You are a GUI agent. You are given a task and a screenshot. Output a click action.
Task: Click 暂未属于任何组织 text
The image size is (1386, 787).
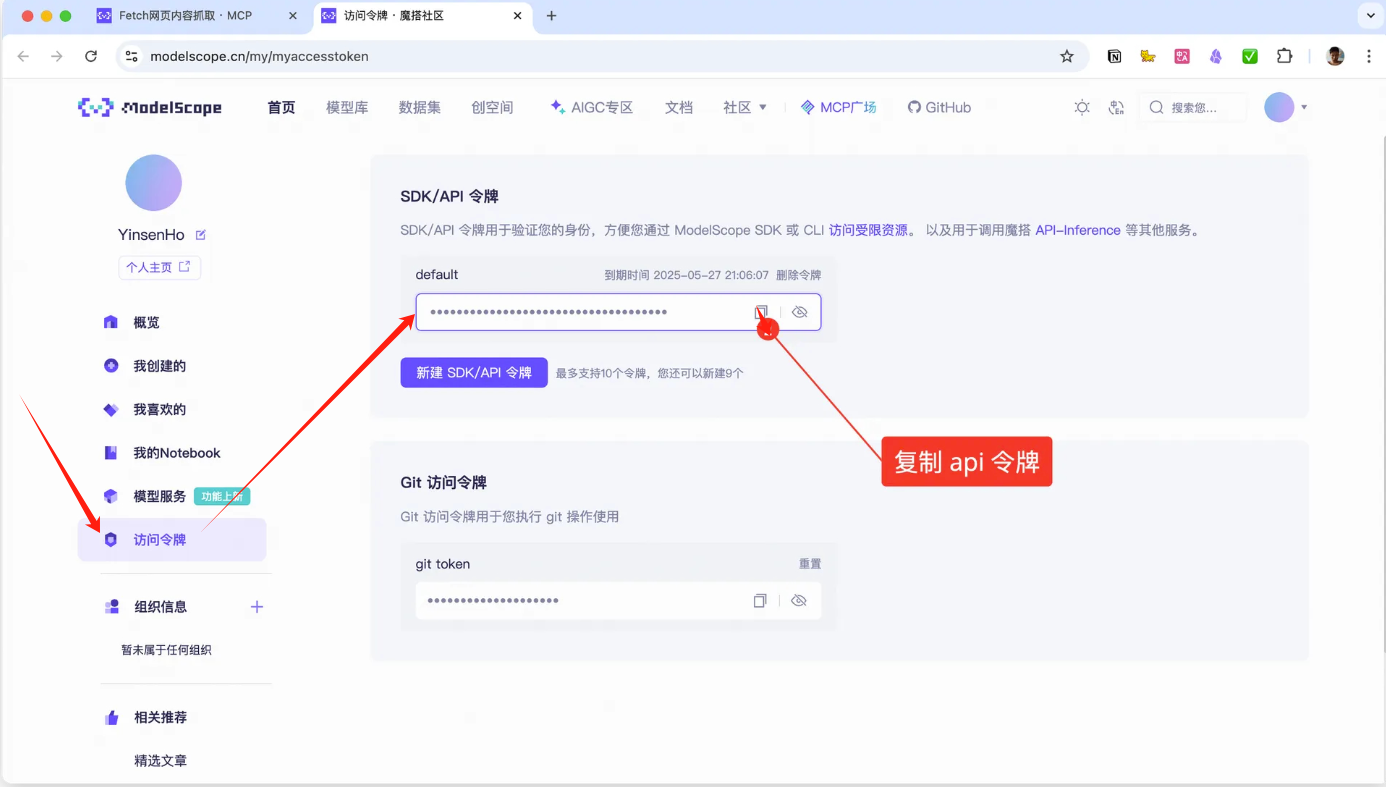click(x=166, y=650)
